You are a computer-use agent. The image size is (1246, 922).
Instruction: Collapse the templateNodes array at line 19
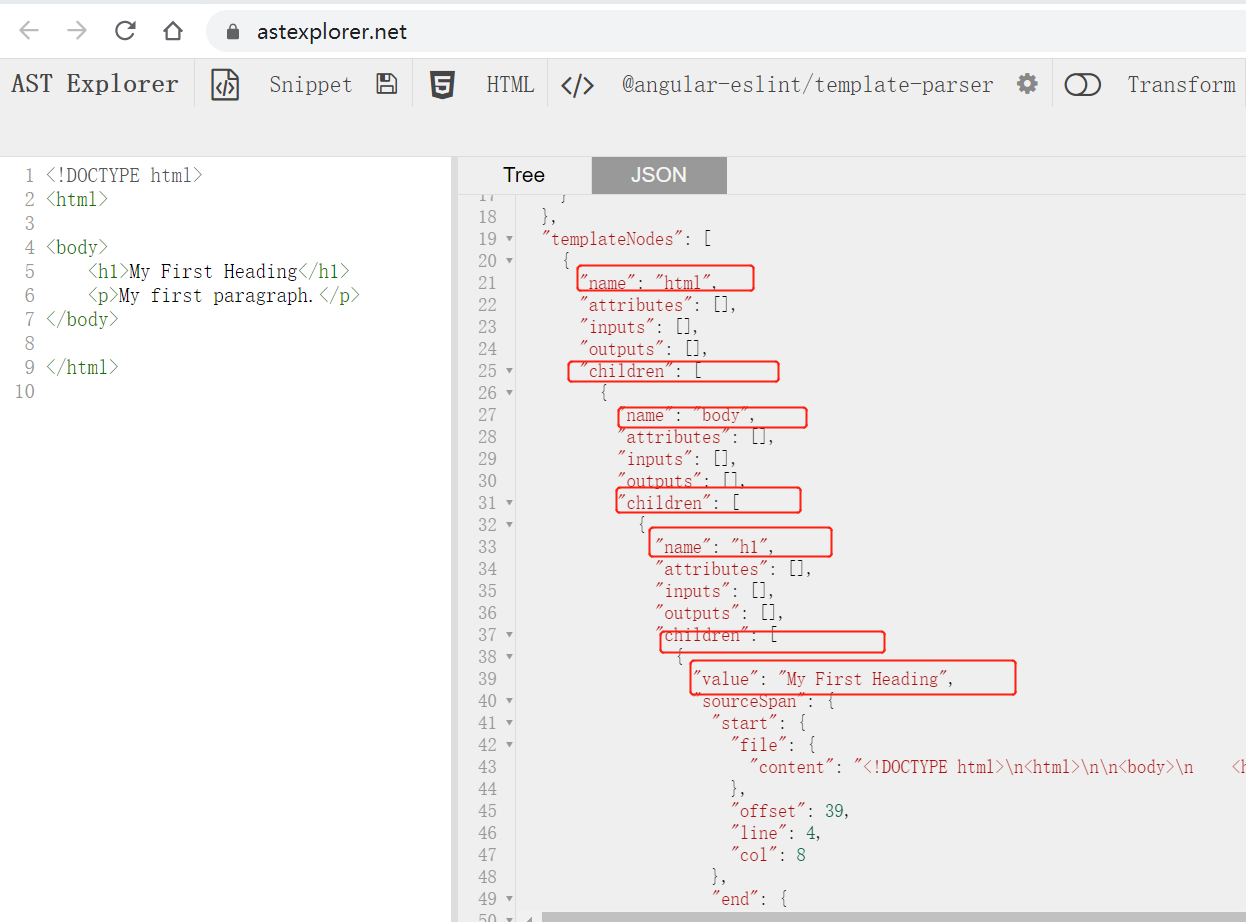coord(510,239)
